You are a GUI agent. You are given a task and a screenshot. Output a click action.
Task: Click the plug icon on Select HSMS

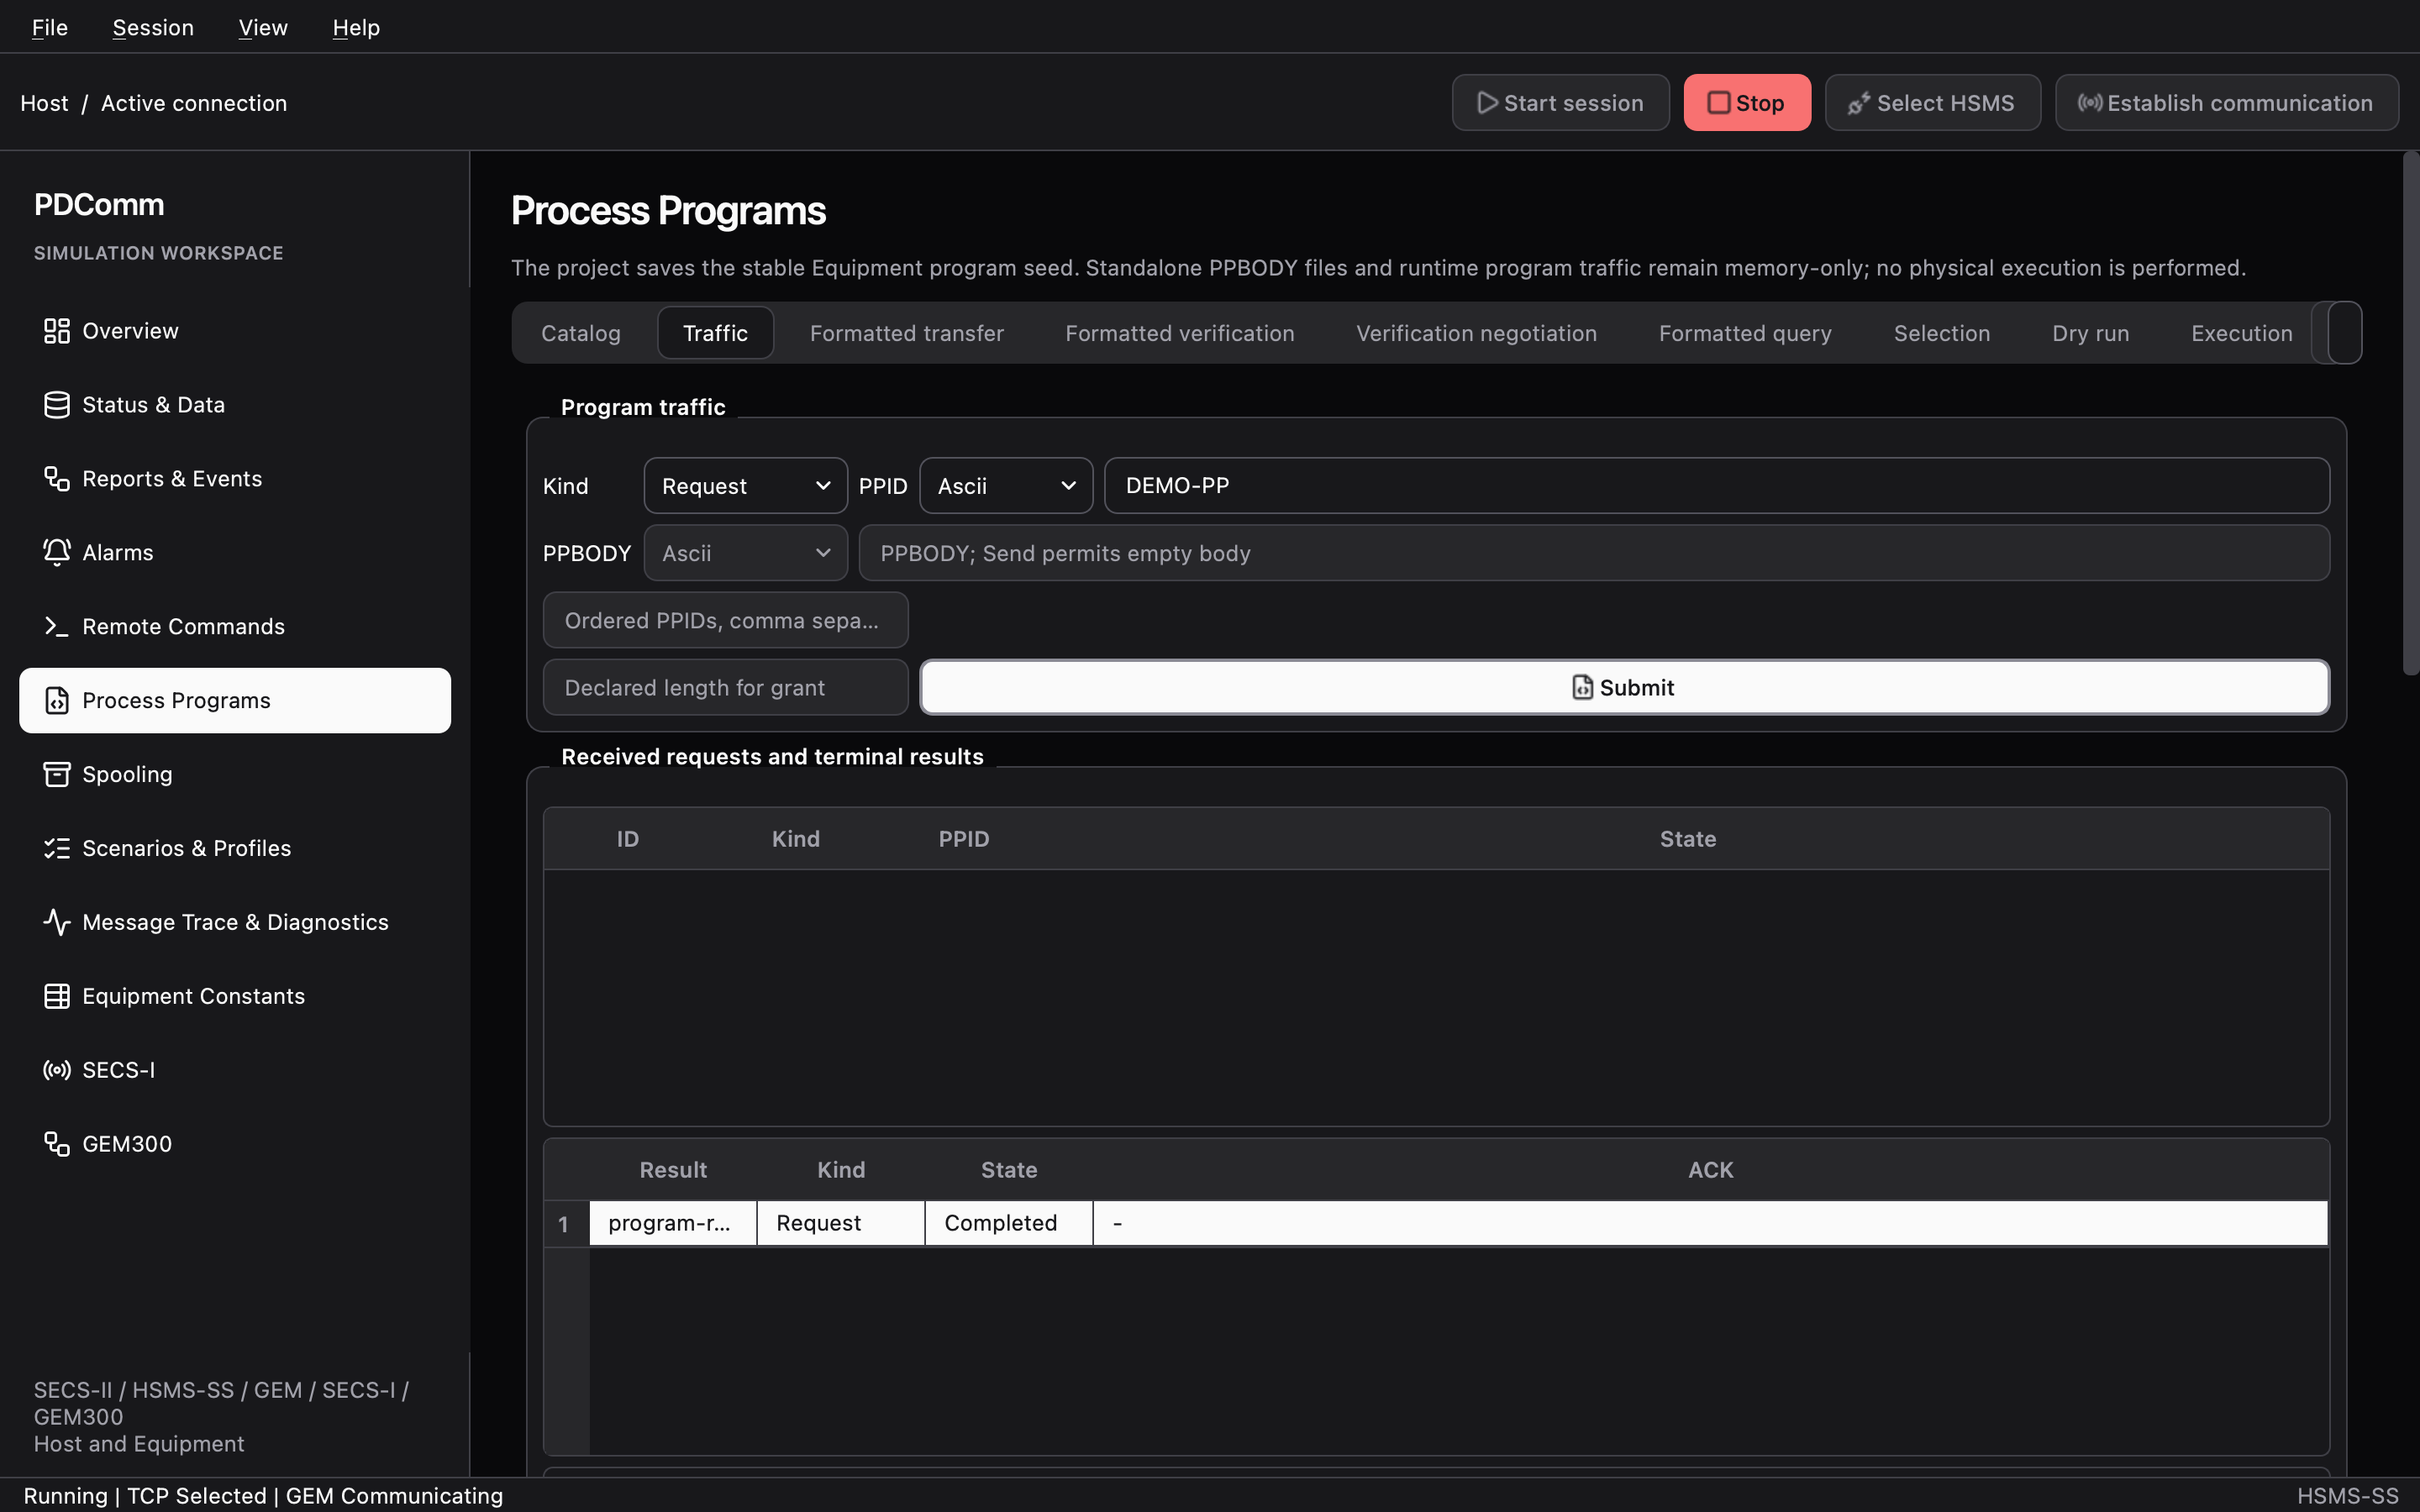[1859, 103]
